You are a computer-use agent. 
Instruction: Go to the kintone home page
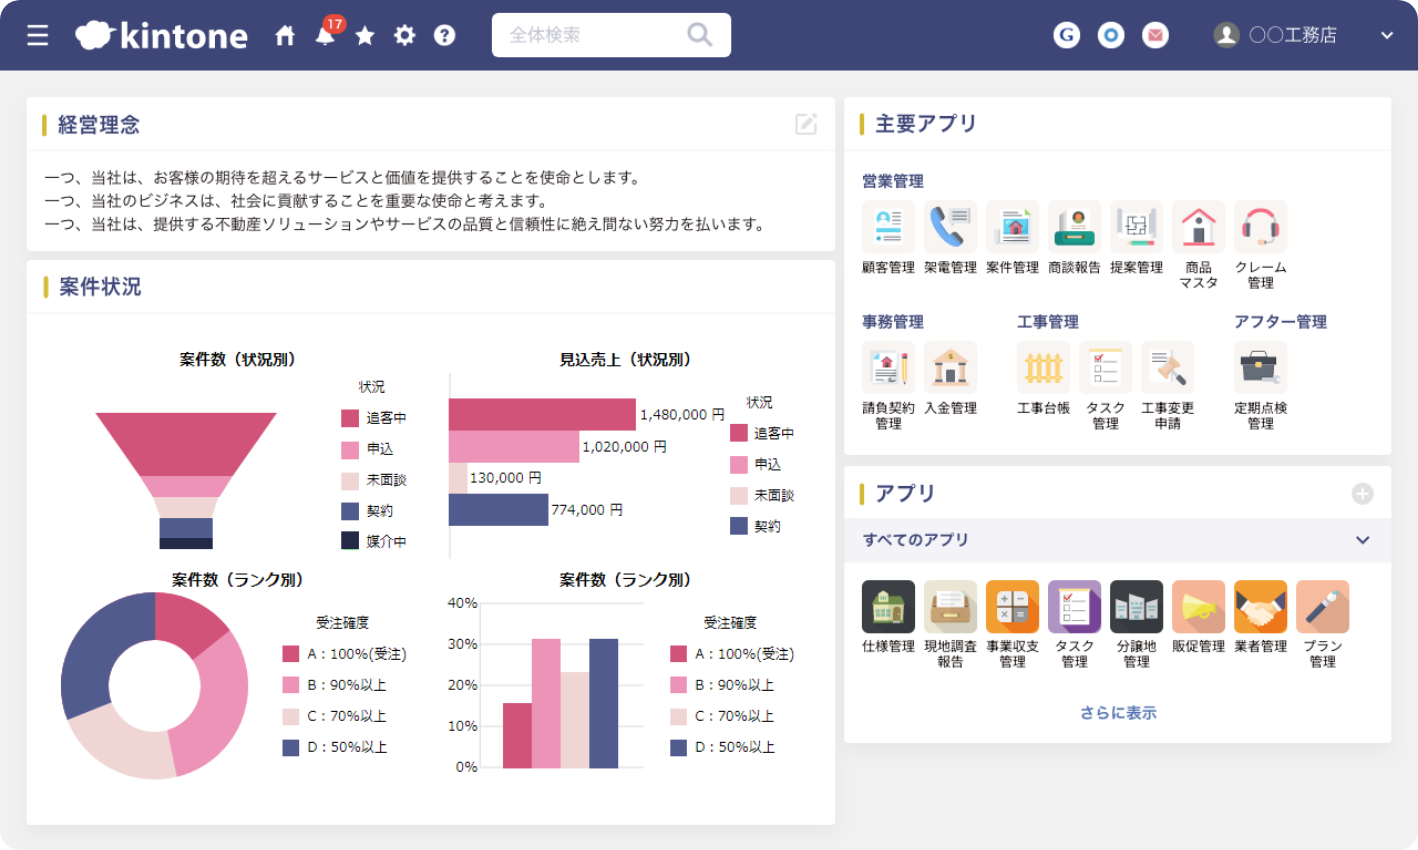point(285,36)
